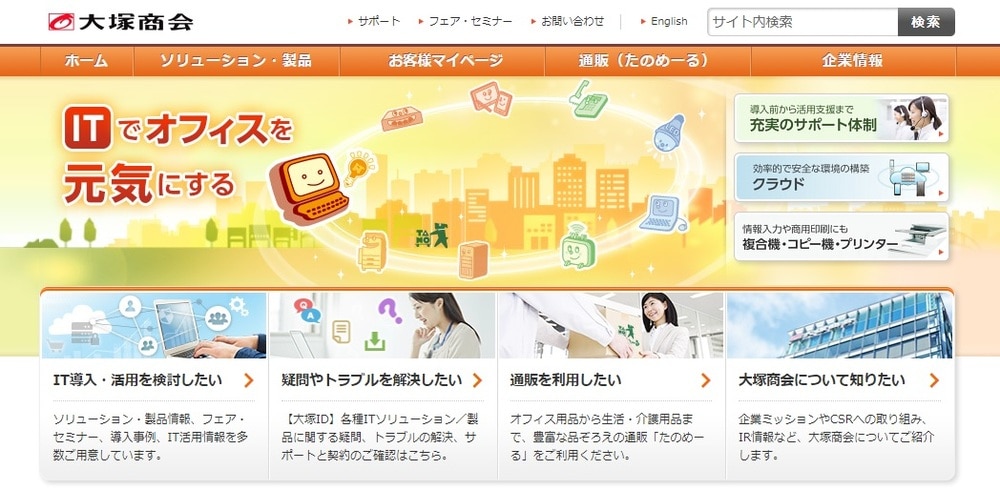Open the 充実のサポート体制 banner
Viewport: 1000px width, 490px height.
(841, 118)
